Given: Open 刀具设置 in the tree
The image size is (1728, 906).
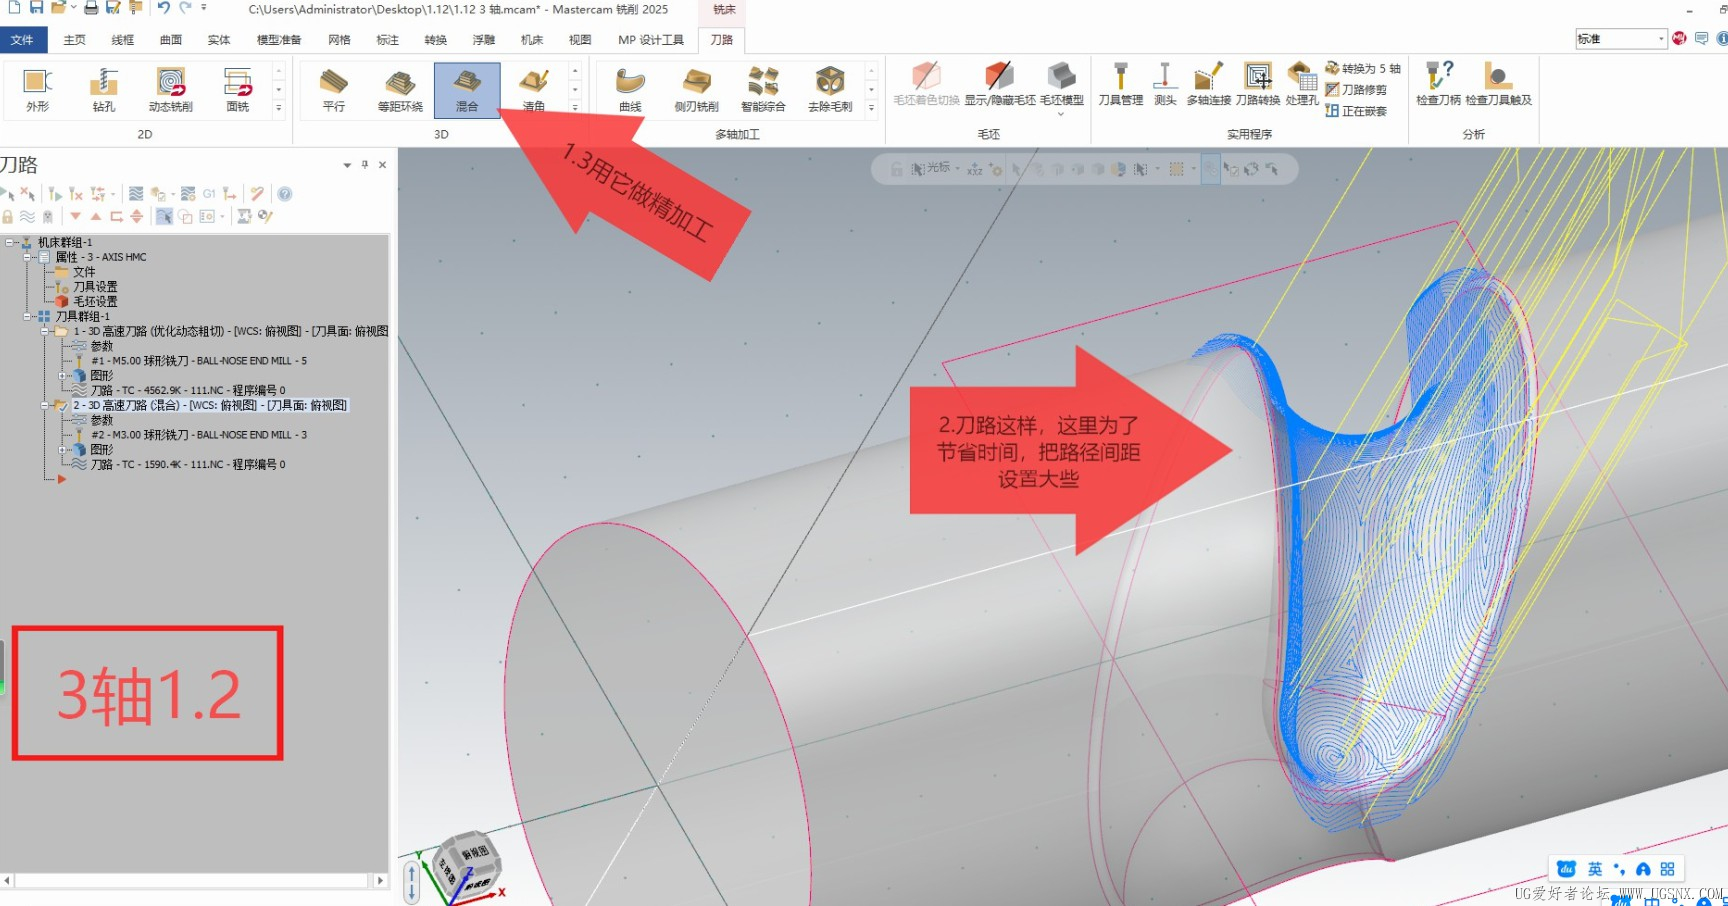Looking at the screenshot, I should click(87, 286).
